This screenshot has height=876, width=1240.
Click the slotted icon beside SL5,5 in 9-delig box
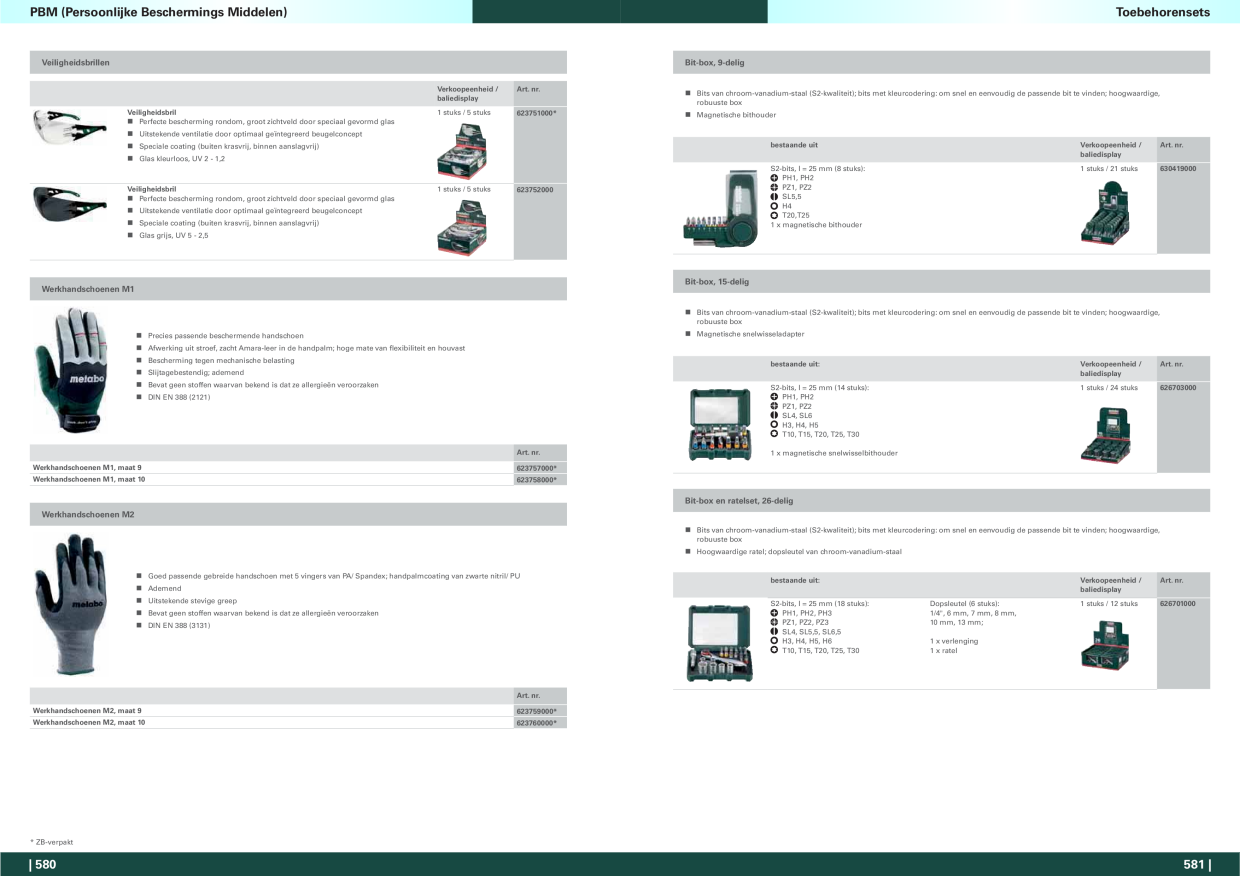pyautogui.click(x=774, y=197)
